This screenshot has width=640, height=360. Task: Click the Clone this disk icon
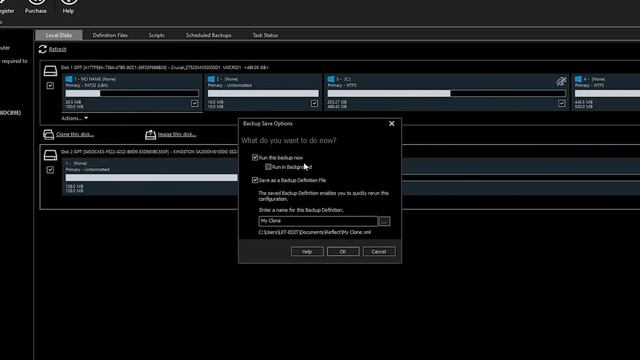[x=48, y=134]
